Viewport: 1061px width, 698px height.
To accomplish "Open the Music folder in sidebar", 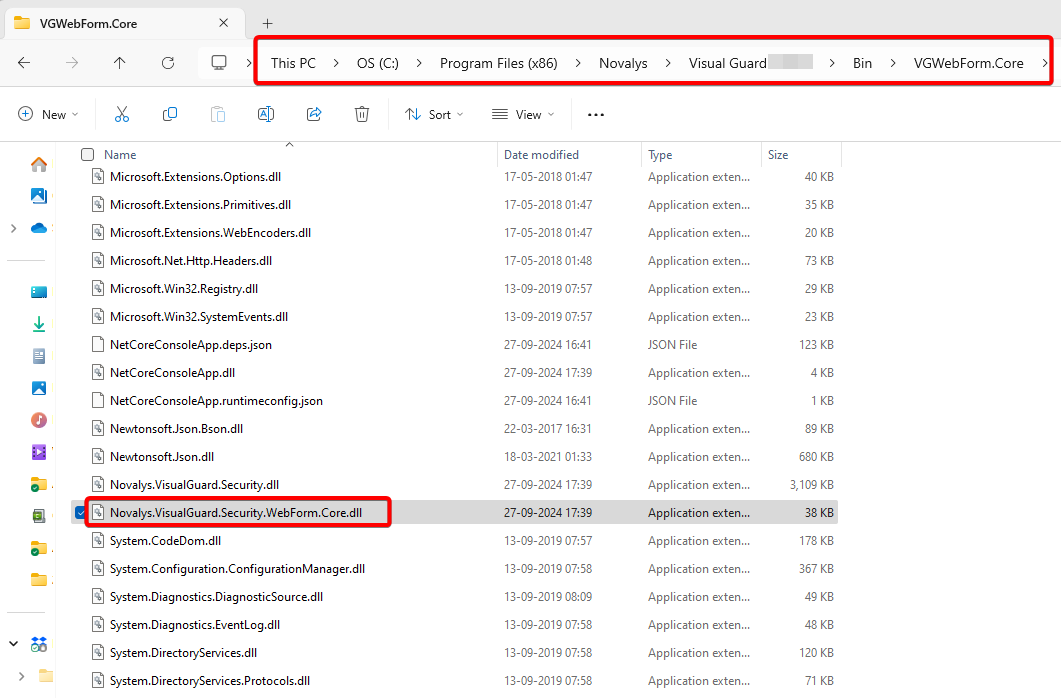I will tap(38, 420).
